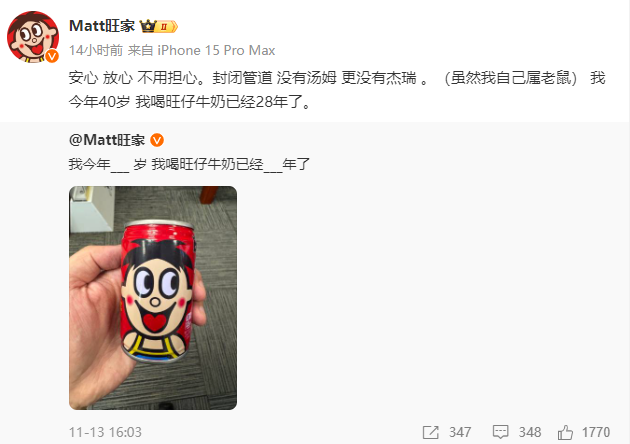Screen dimensions: 630x444
Task: Click the repost share icon
Action: [431, 432]
